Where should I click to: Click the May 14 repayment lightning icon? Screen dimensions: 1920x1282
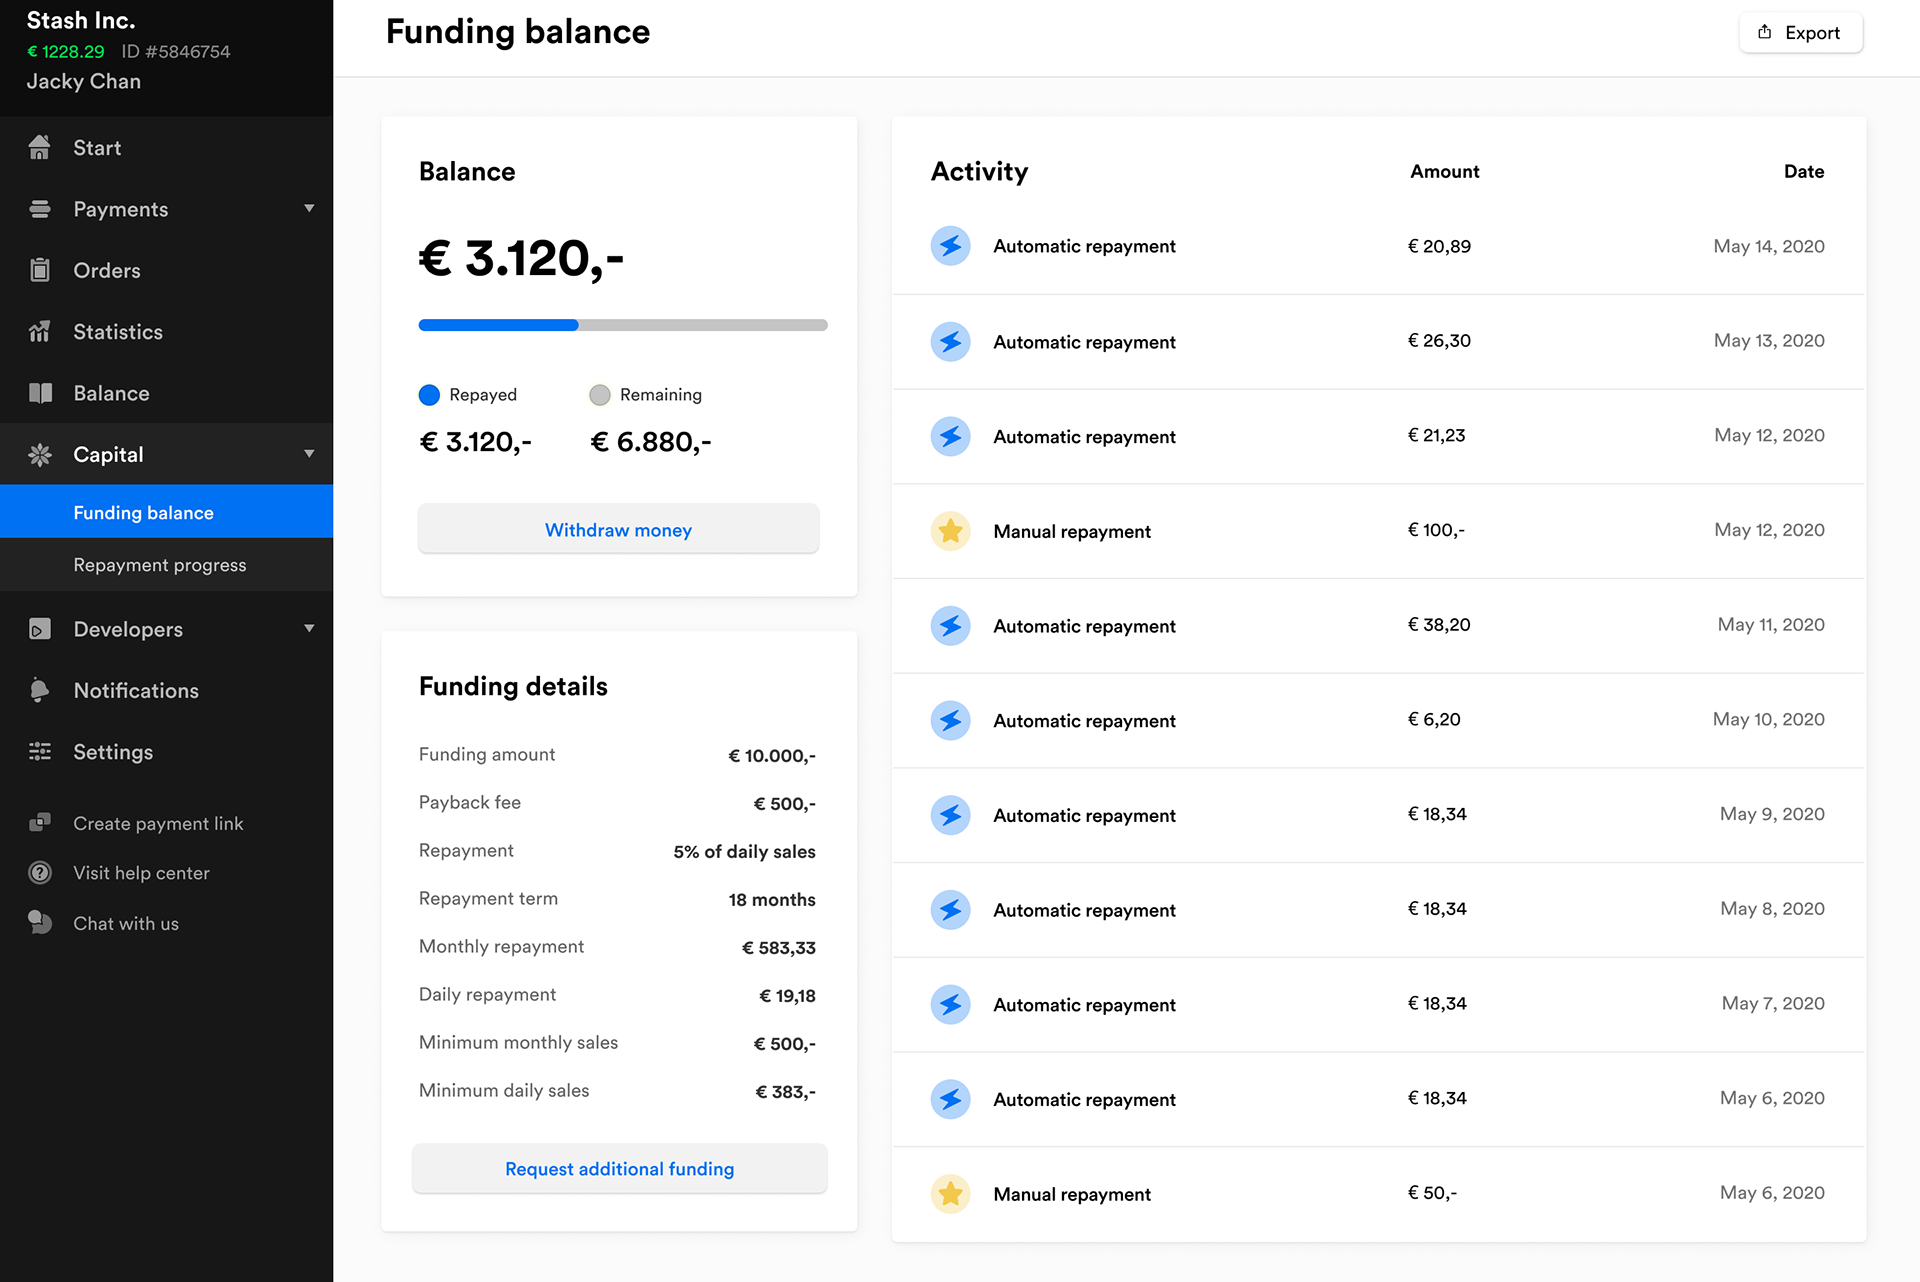coord(950,246)
